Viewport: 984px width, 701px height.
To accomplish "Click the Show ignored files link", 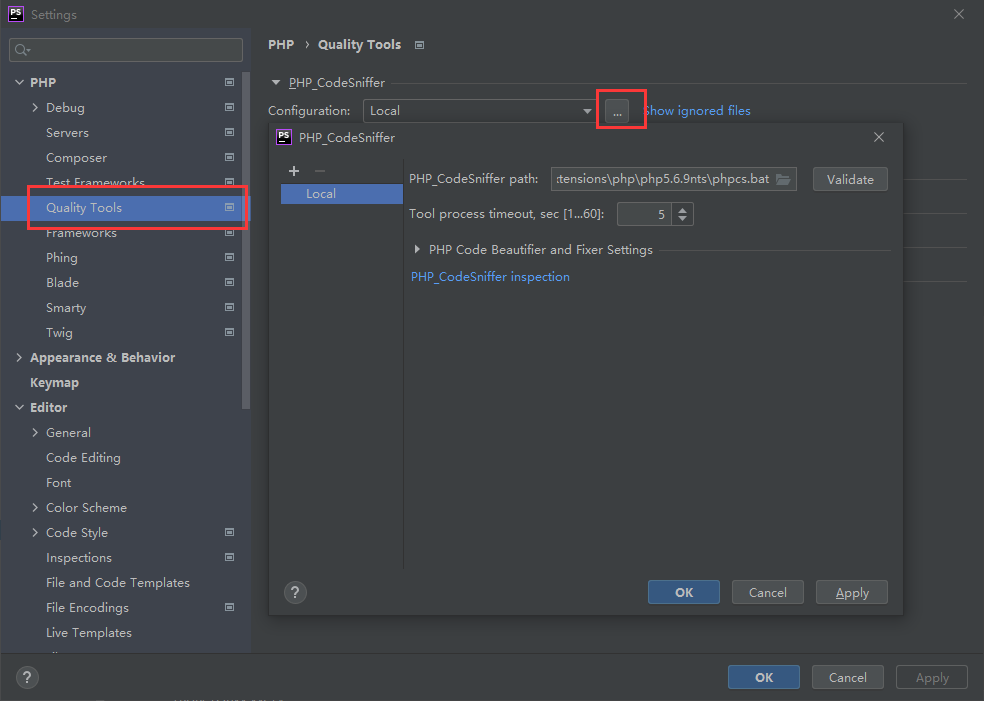I will pos(697,110).
